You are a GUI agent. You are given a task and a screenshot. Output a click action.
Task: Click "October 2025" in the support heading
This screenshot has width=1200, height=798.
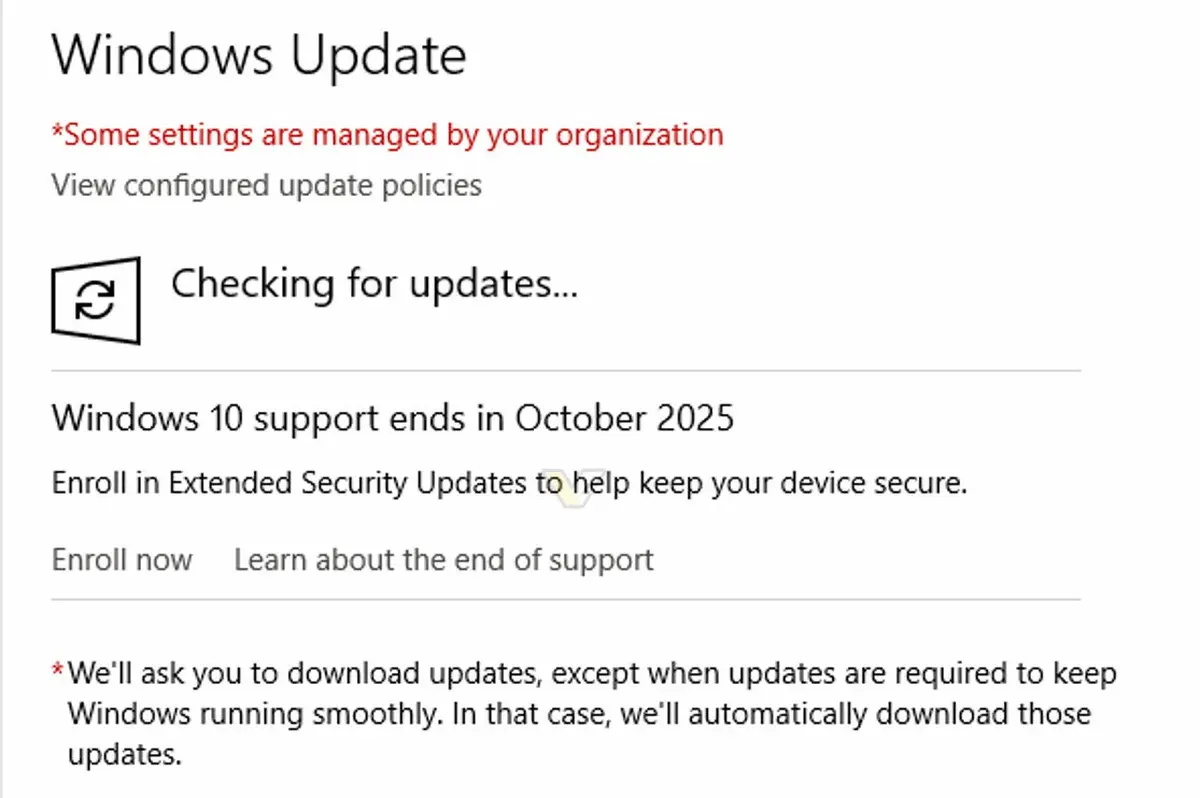(x=624, y=418)
